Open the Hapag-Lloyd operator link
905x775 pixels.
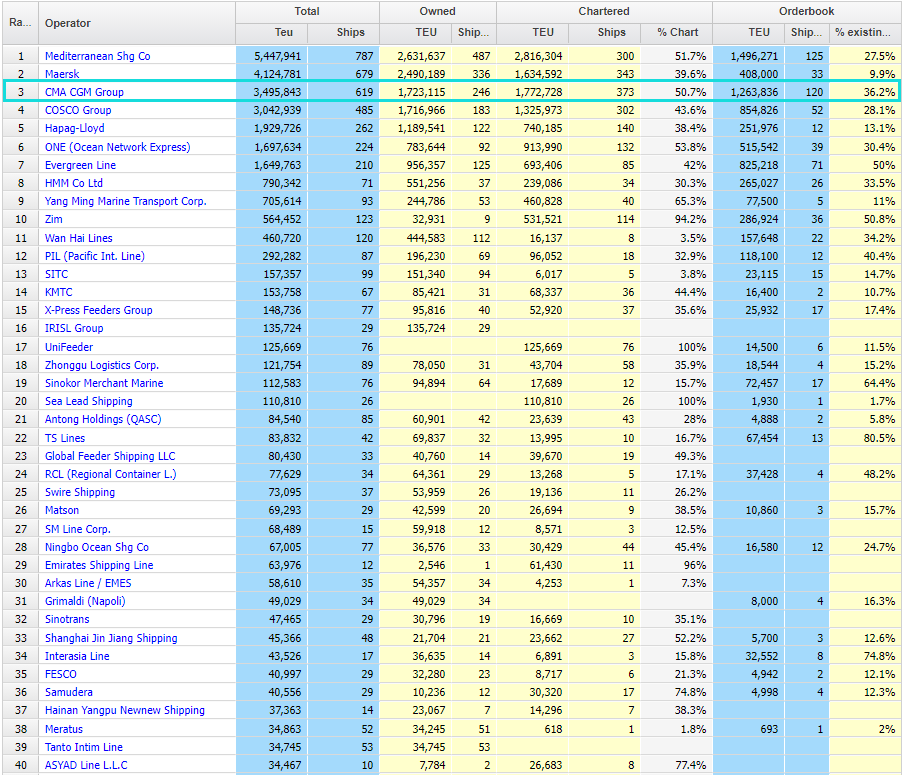pyautogui.click(x=74, y=128)
